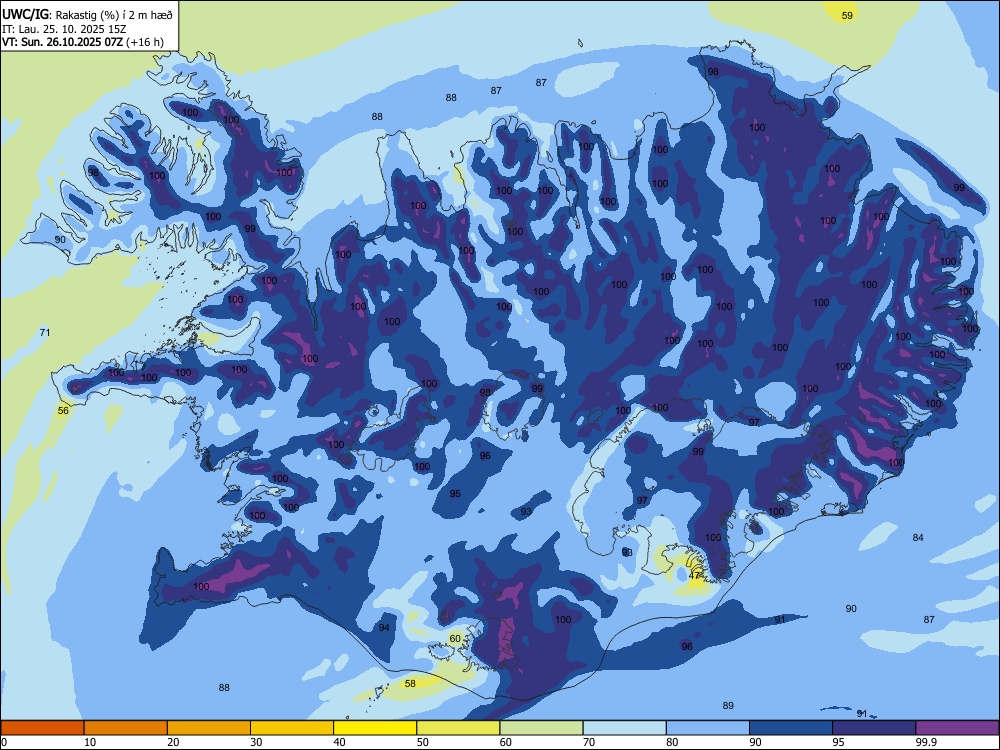Pick the pale yellow 50–60 legend swatch
Screen dimensions: 1000x750
click(459, 728)
